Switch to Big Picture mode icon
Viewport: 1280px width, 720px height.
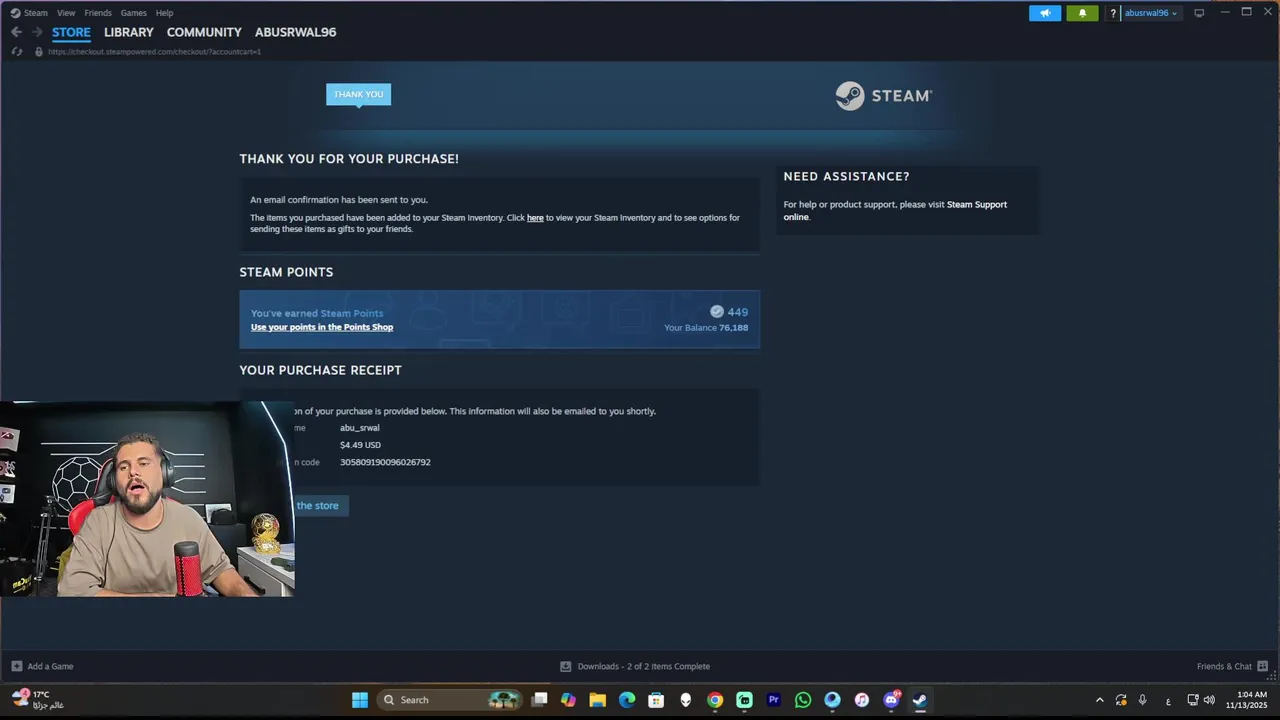coord(1199,13)
